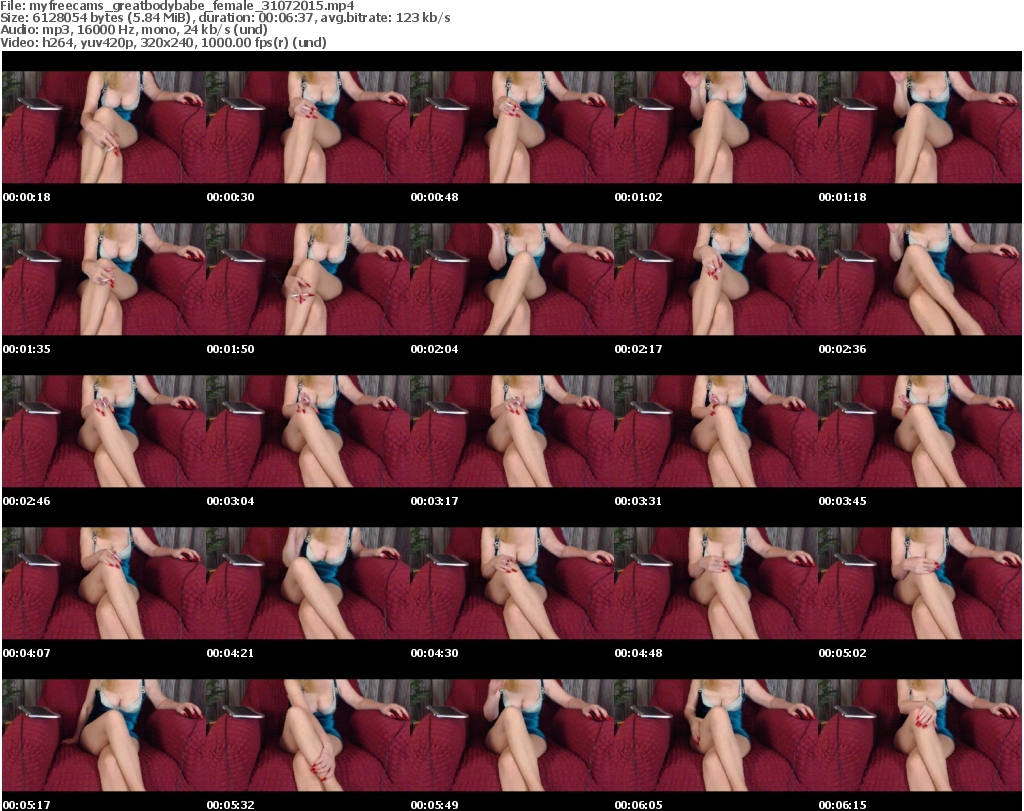Open the thumbnail labeled 00:02:04

coord(512,279)
